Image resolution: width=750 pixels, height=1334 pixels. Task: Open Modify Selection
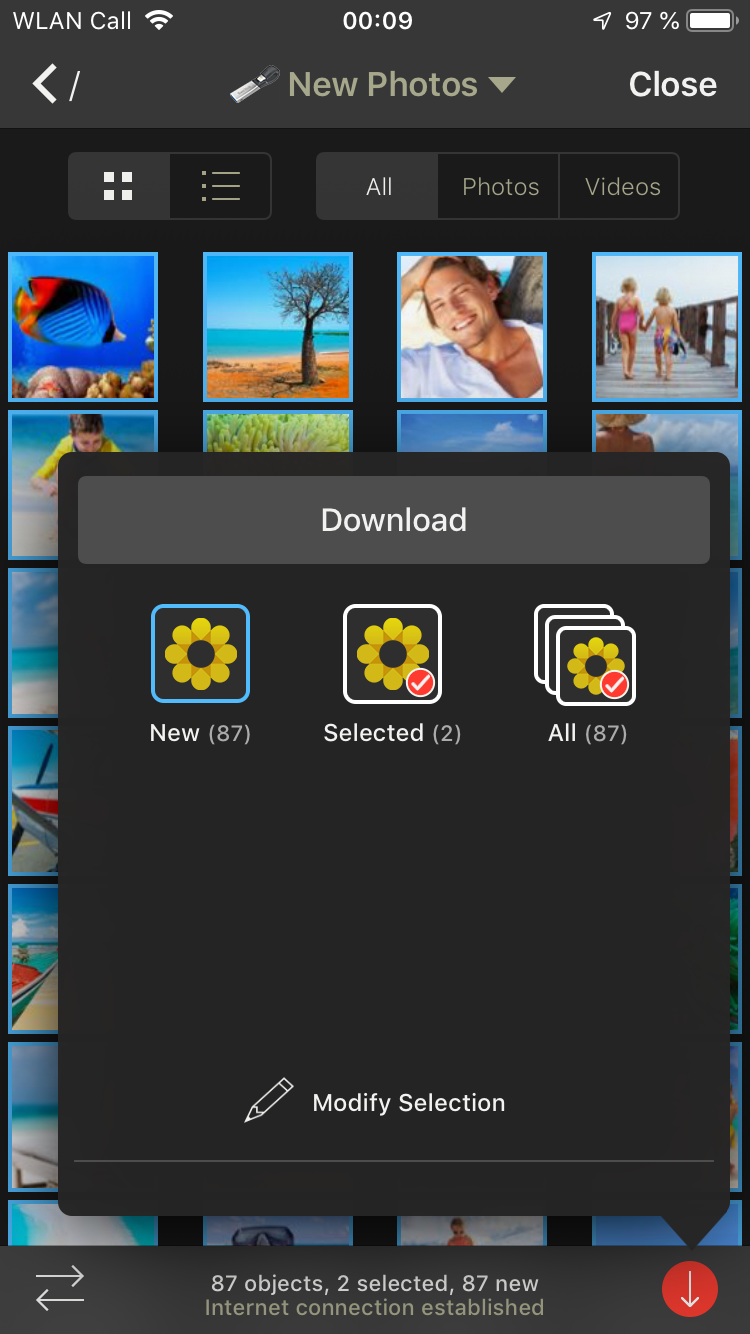[375, 1102]
